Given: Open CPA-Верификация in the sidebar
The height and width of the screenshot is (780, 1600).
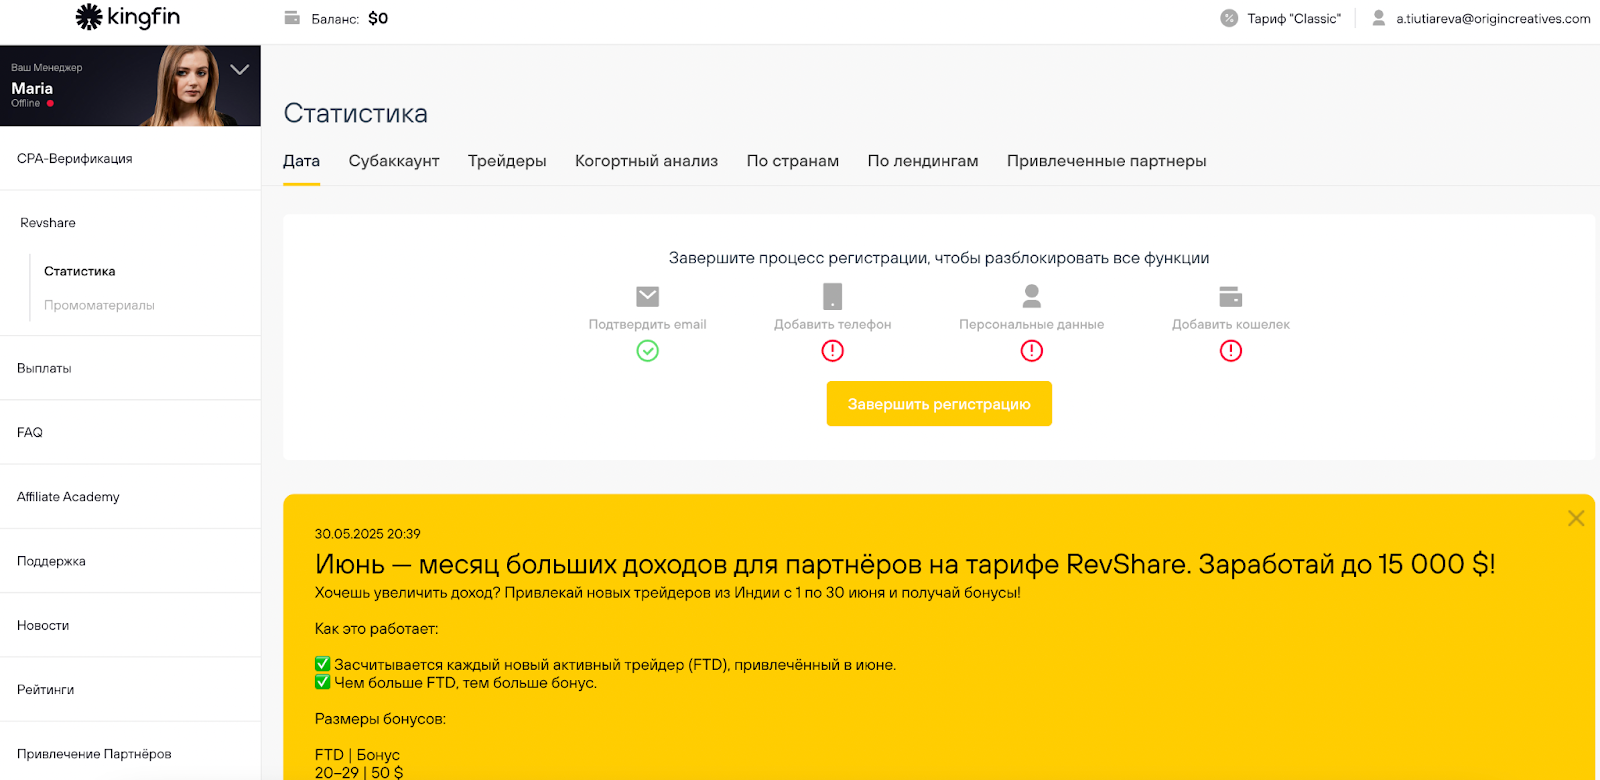Looking at the screenshot, I should coord(130,159).
